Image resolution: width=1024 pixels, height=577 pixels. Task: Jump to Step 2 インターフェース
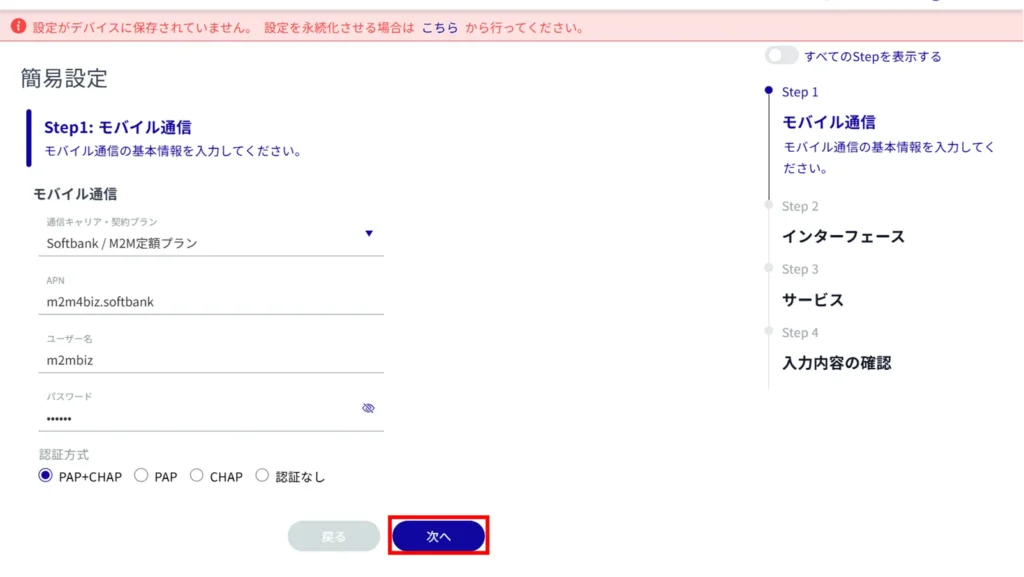coord(842,237)
